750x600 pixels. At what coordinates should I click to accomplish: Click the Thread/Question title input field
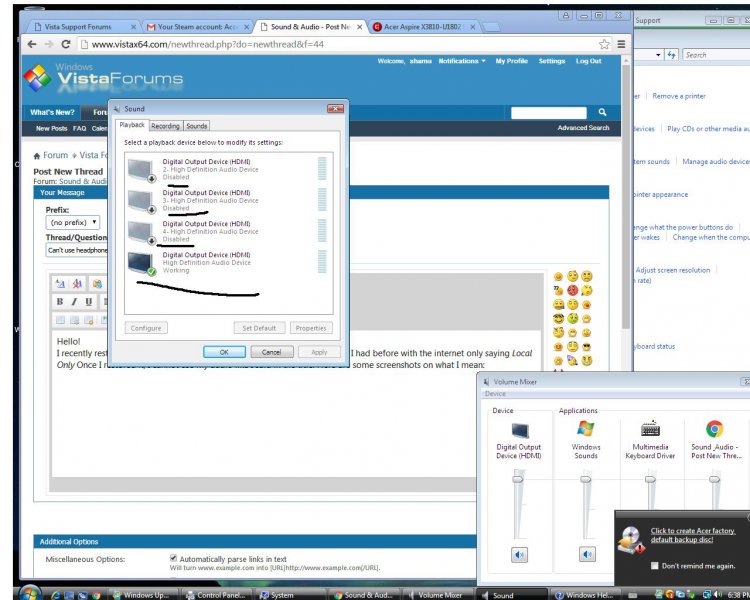(77, 250)
